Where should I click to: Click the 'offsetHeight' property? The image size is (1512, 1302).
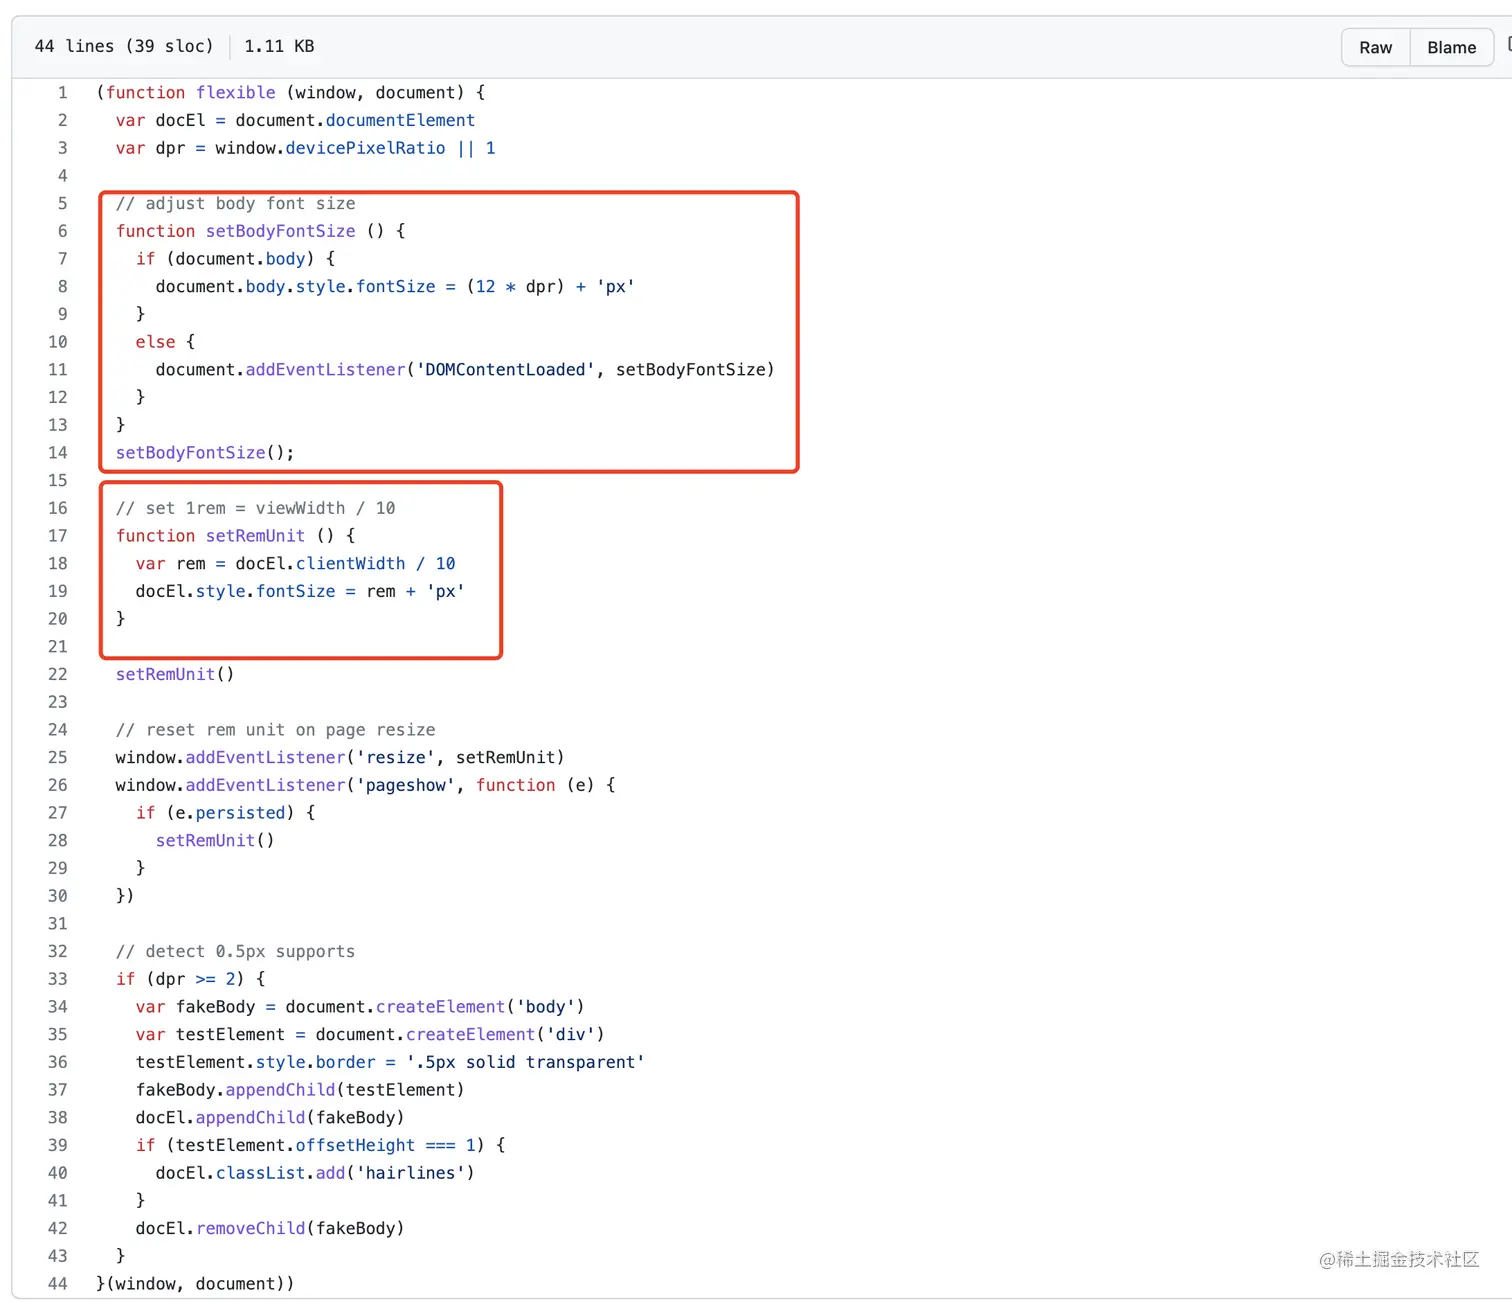356,1145
